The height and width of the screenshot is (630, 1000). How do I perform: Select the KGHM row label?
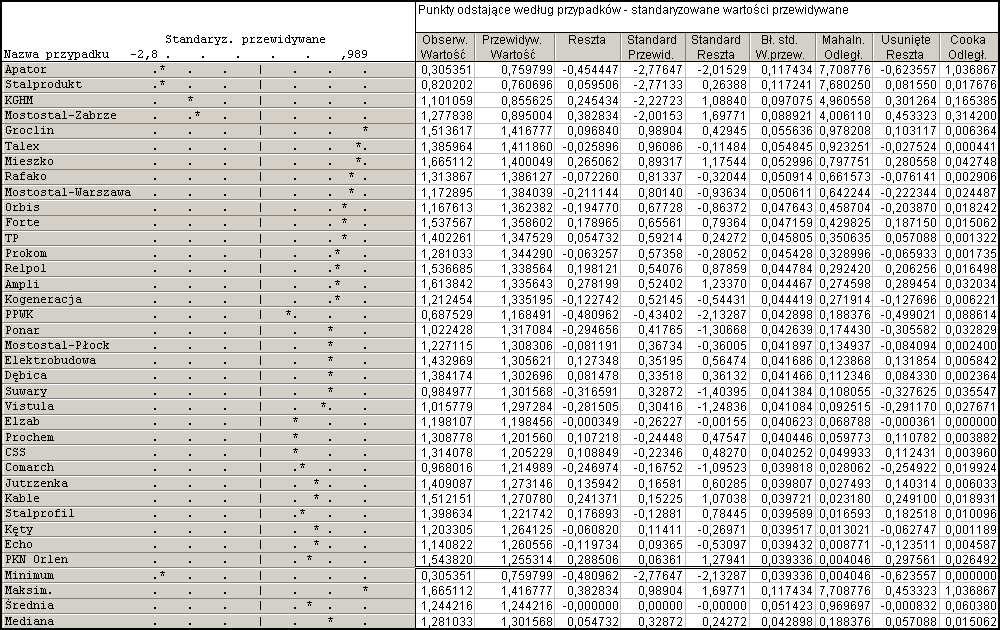pos(18,100)
